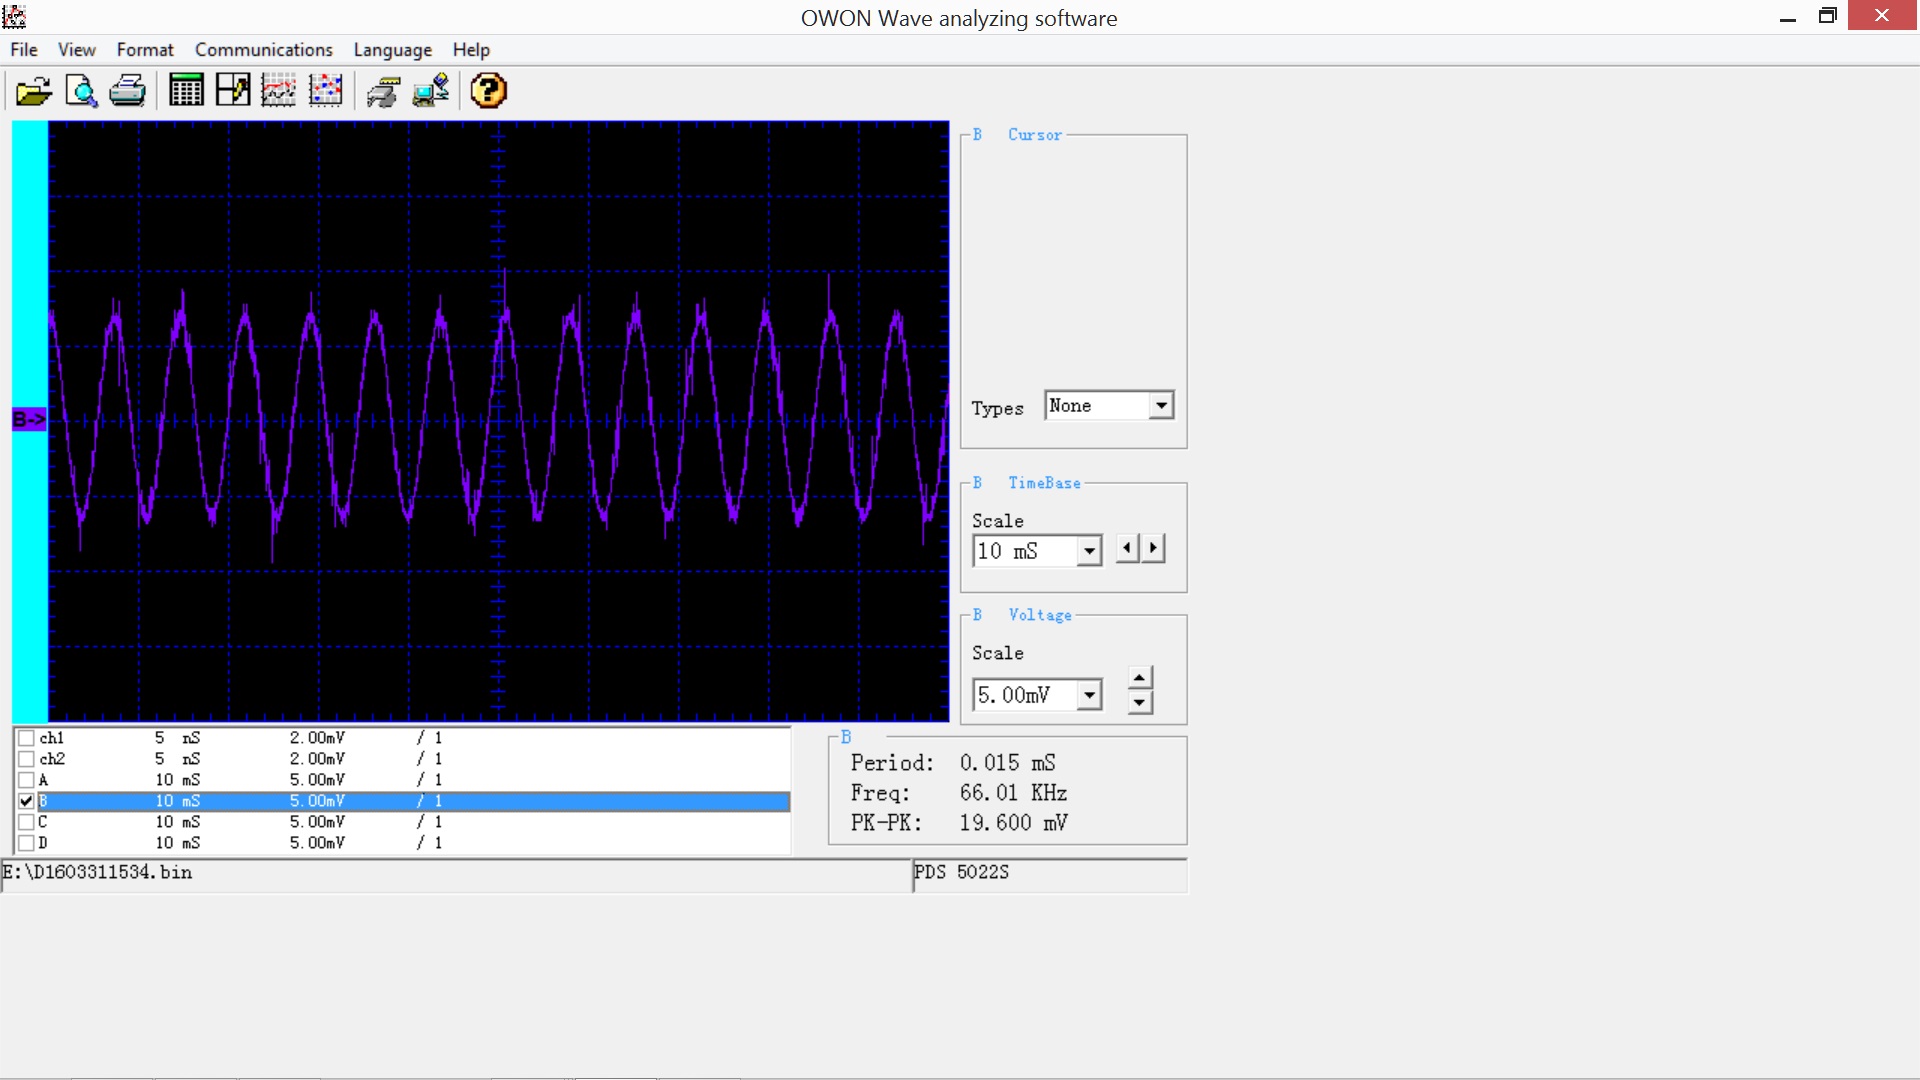Click the PK-PK value 19.600 mV

click(x=1014, y=823)
